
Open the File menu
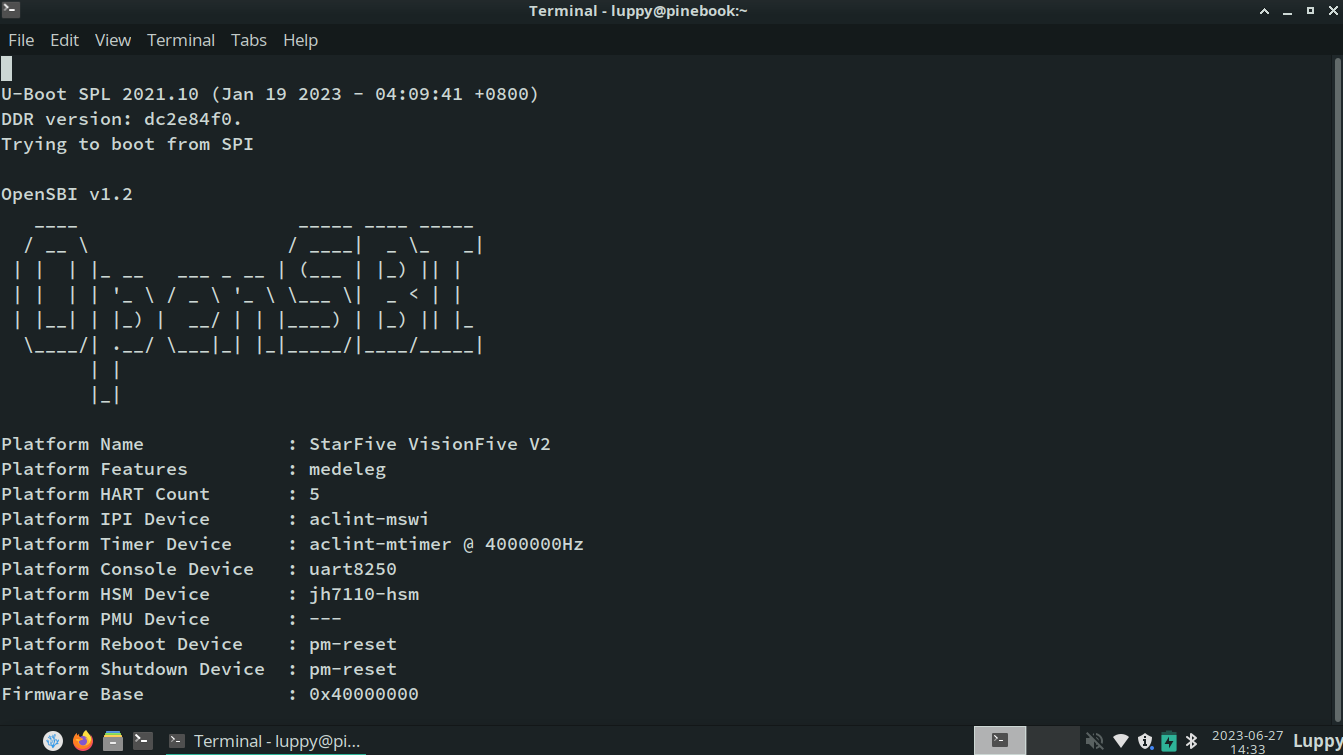[x=21, y=40]
